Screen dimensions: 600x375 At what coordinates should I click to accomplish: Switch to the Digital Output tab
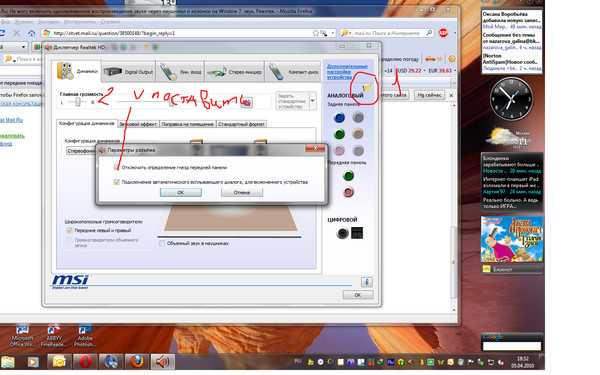pyautogui.click(x=129, y=72)
